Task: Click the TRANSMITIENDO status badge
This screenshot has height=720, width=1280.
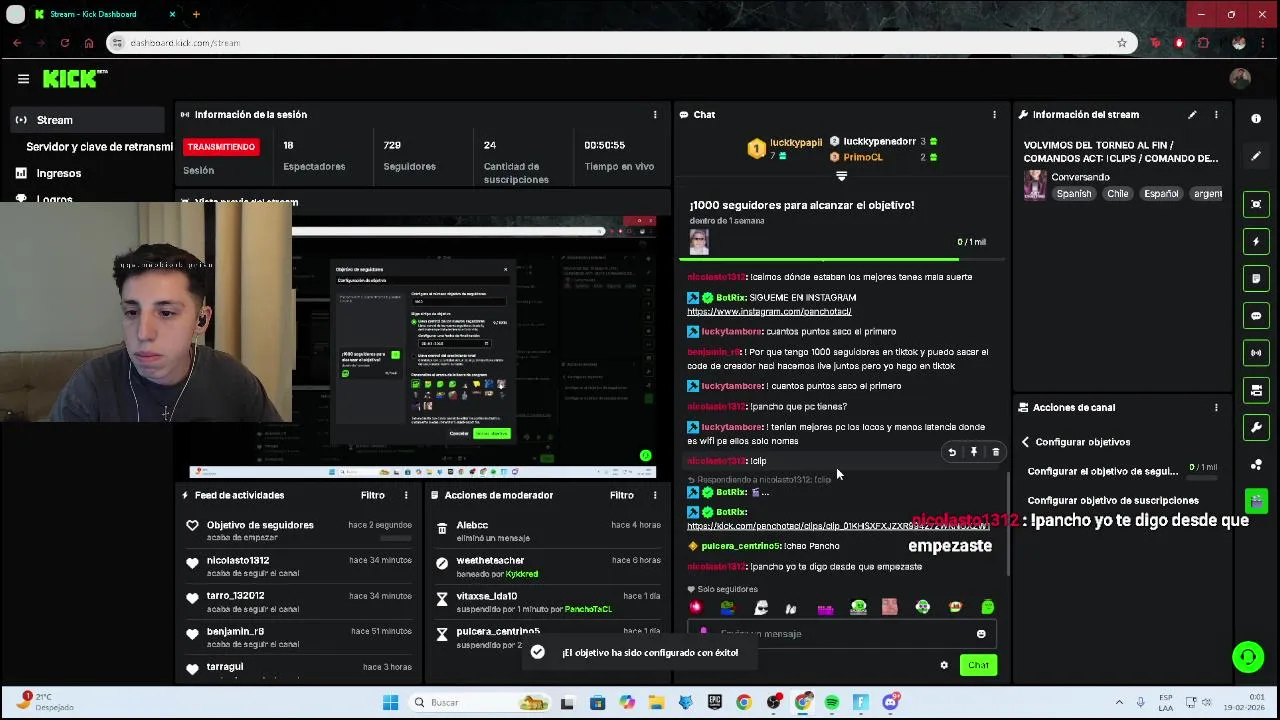Action: [221, 147]
